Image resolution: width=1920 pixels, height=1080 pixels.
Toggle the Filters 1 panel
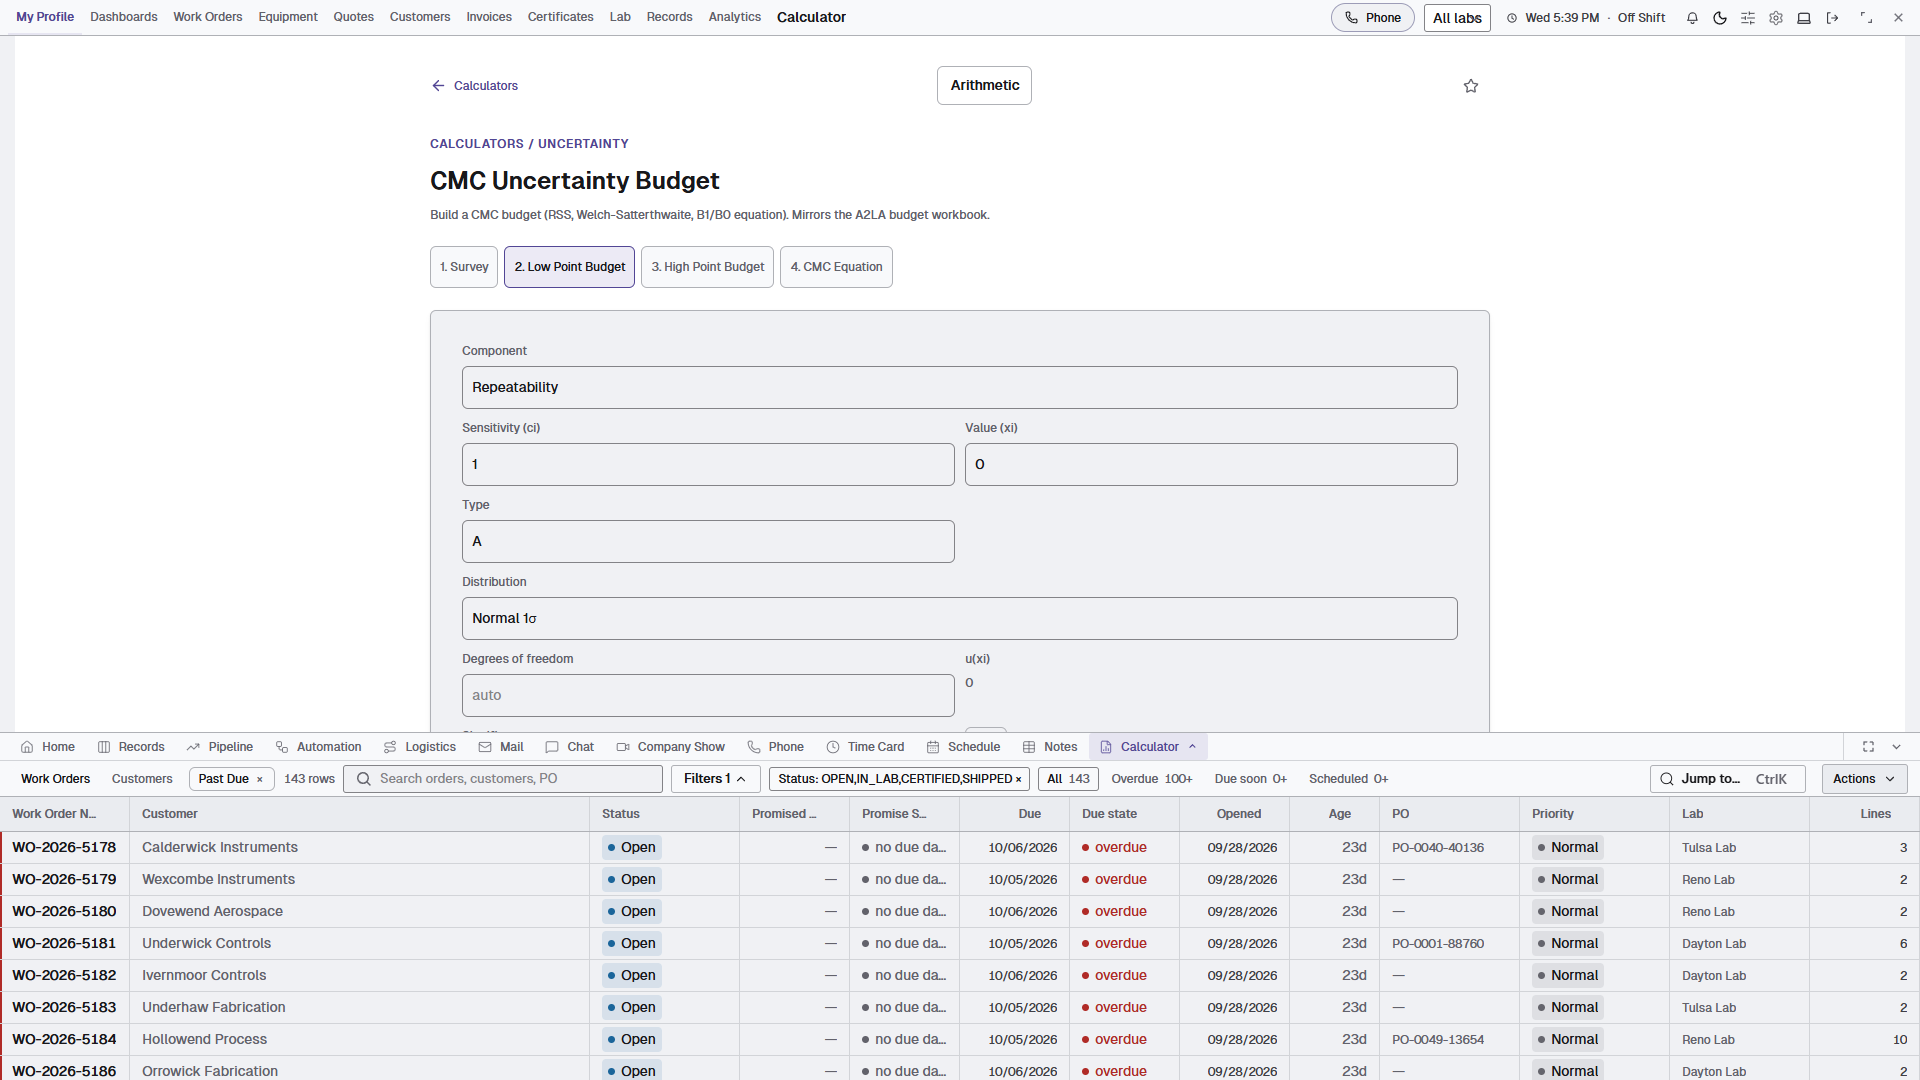pos(715,779)
